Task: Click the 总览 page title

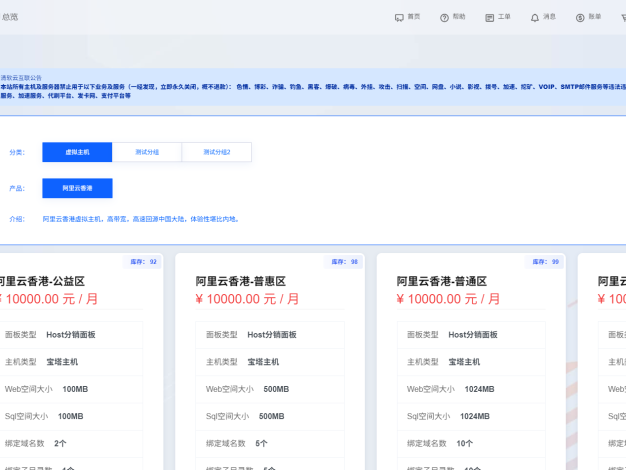Action: click(10, 17)
